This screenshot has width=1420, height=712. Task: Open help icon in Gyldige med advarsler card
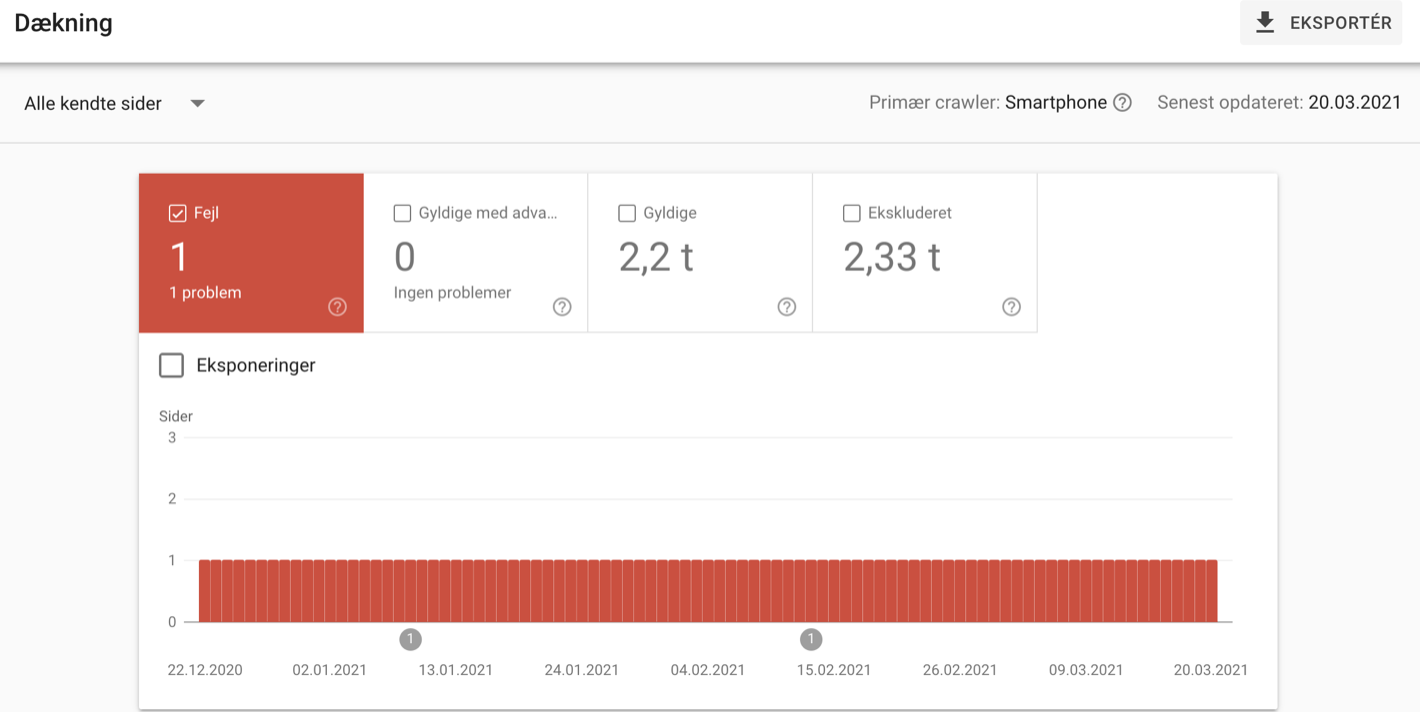click(x=562, y=307)
